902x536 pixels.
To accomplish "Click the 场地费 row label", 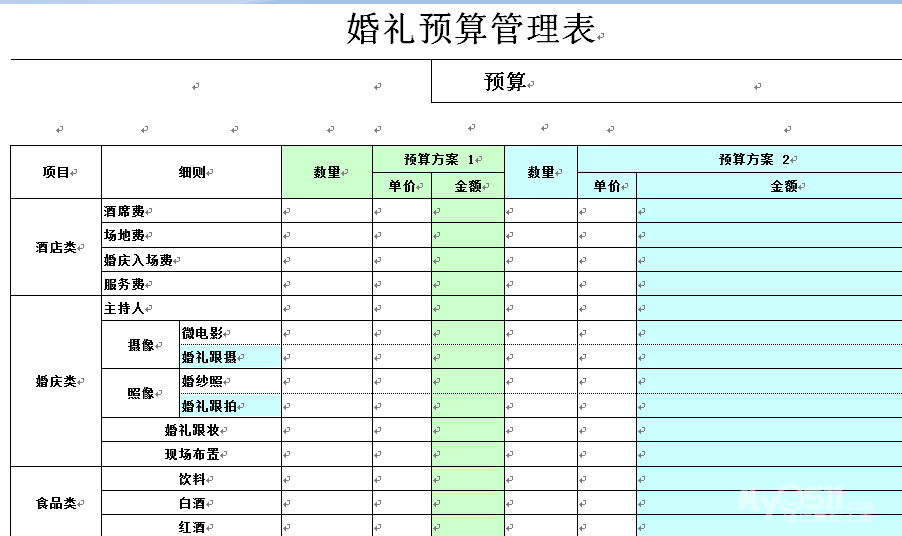I will point(124,236).
